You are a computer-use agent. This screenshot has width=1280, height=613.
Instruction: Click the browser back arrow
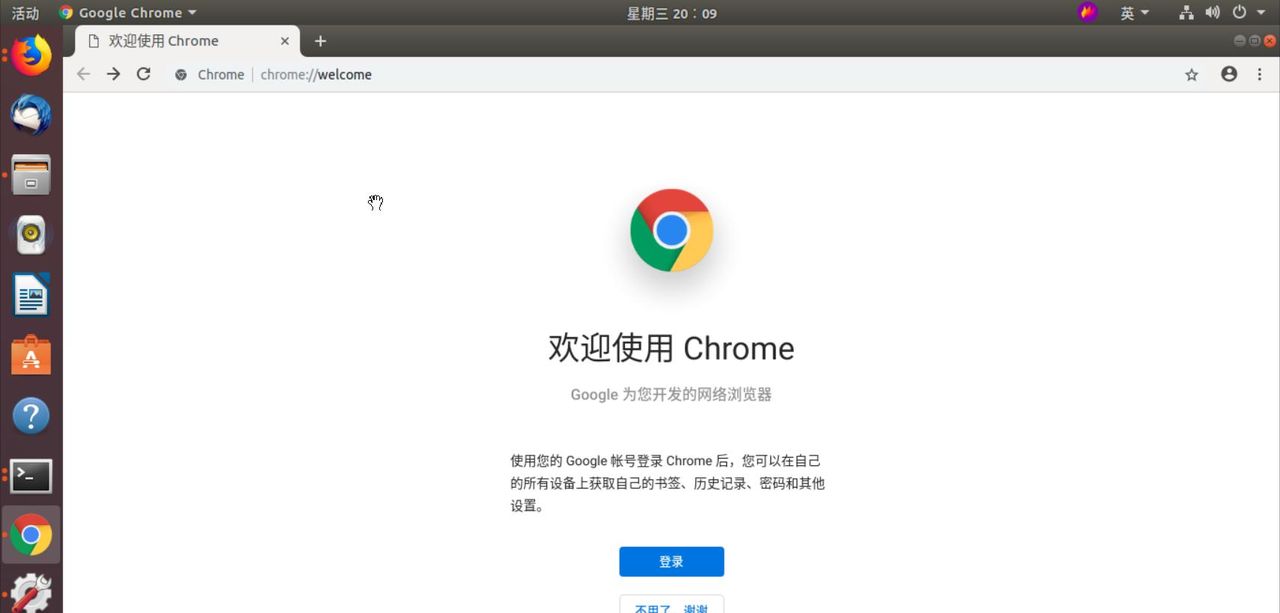point(83,74)
